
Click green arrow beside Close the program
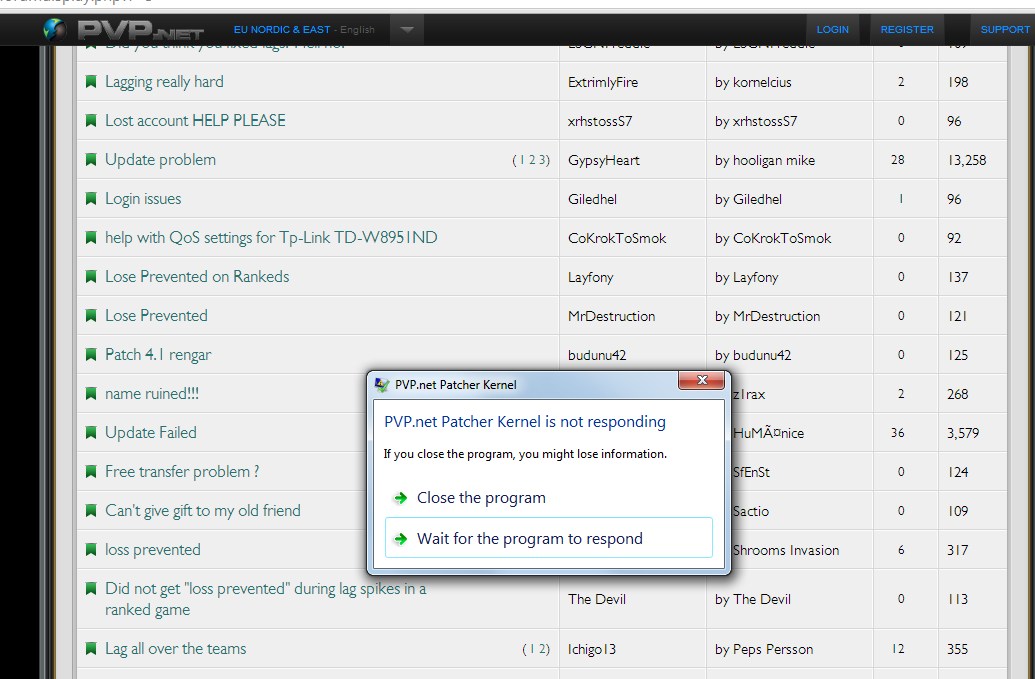coord(400,498)
